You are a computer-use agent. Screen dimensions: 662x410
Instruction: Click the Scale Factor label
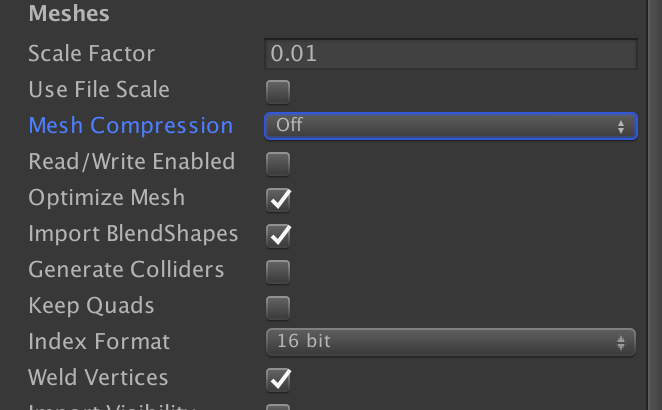click(92, 54)
